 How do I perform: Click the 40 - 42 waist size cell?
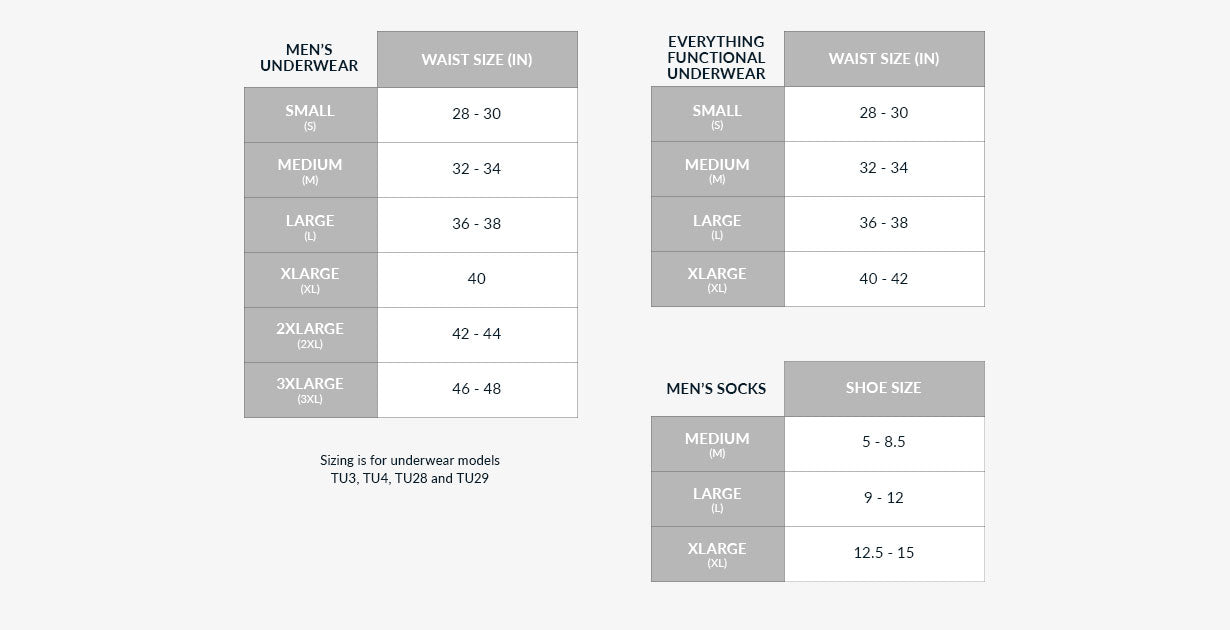click(884, 279)
